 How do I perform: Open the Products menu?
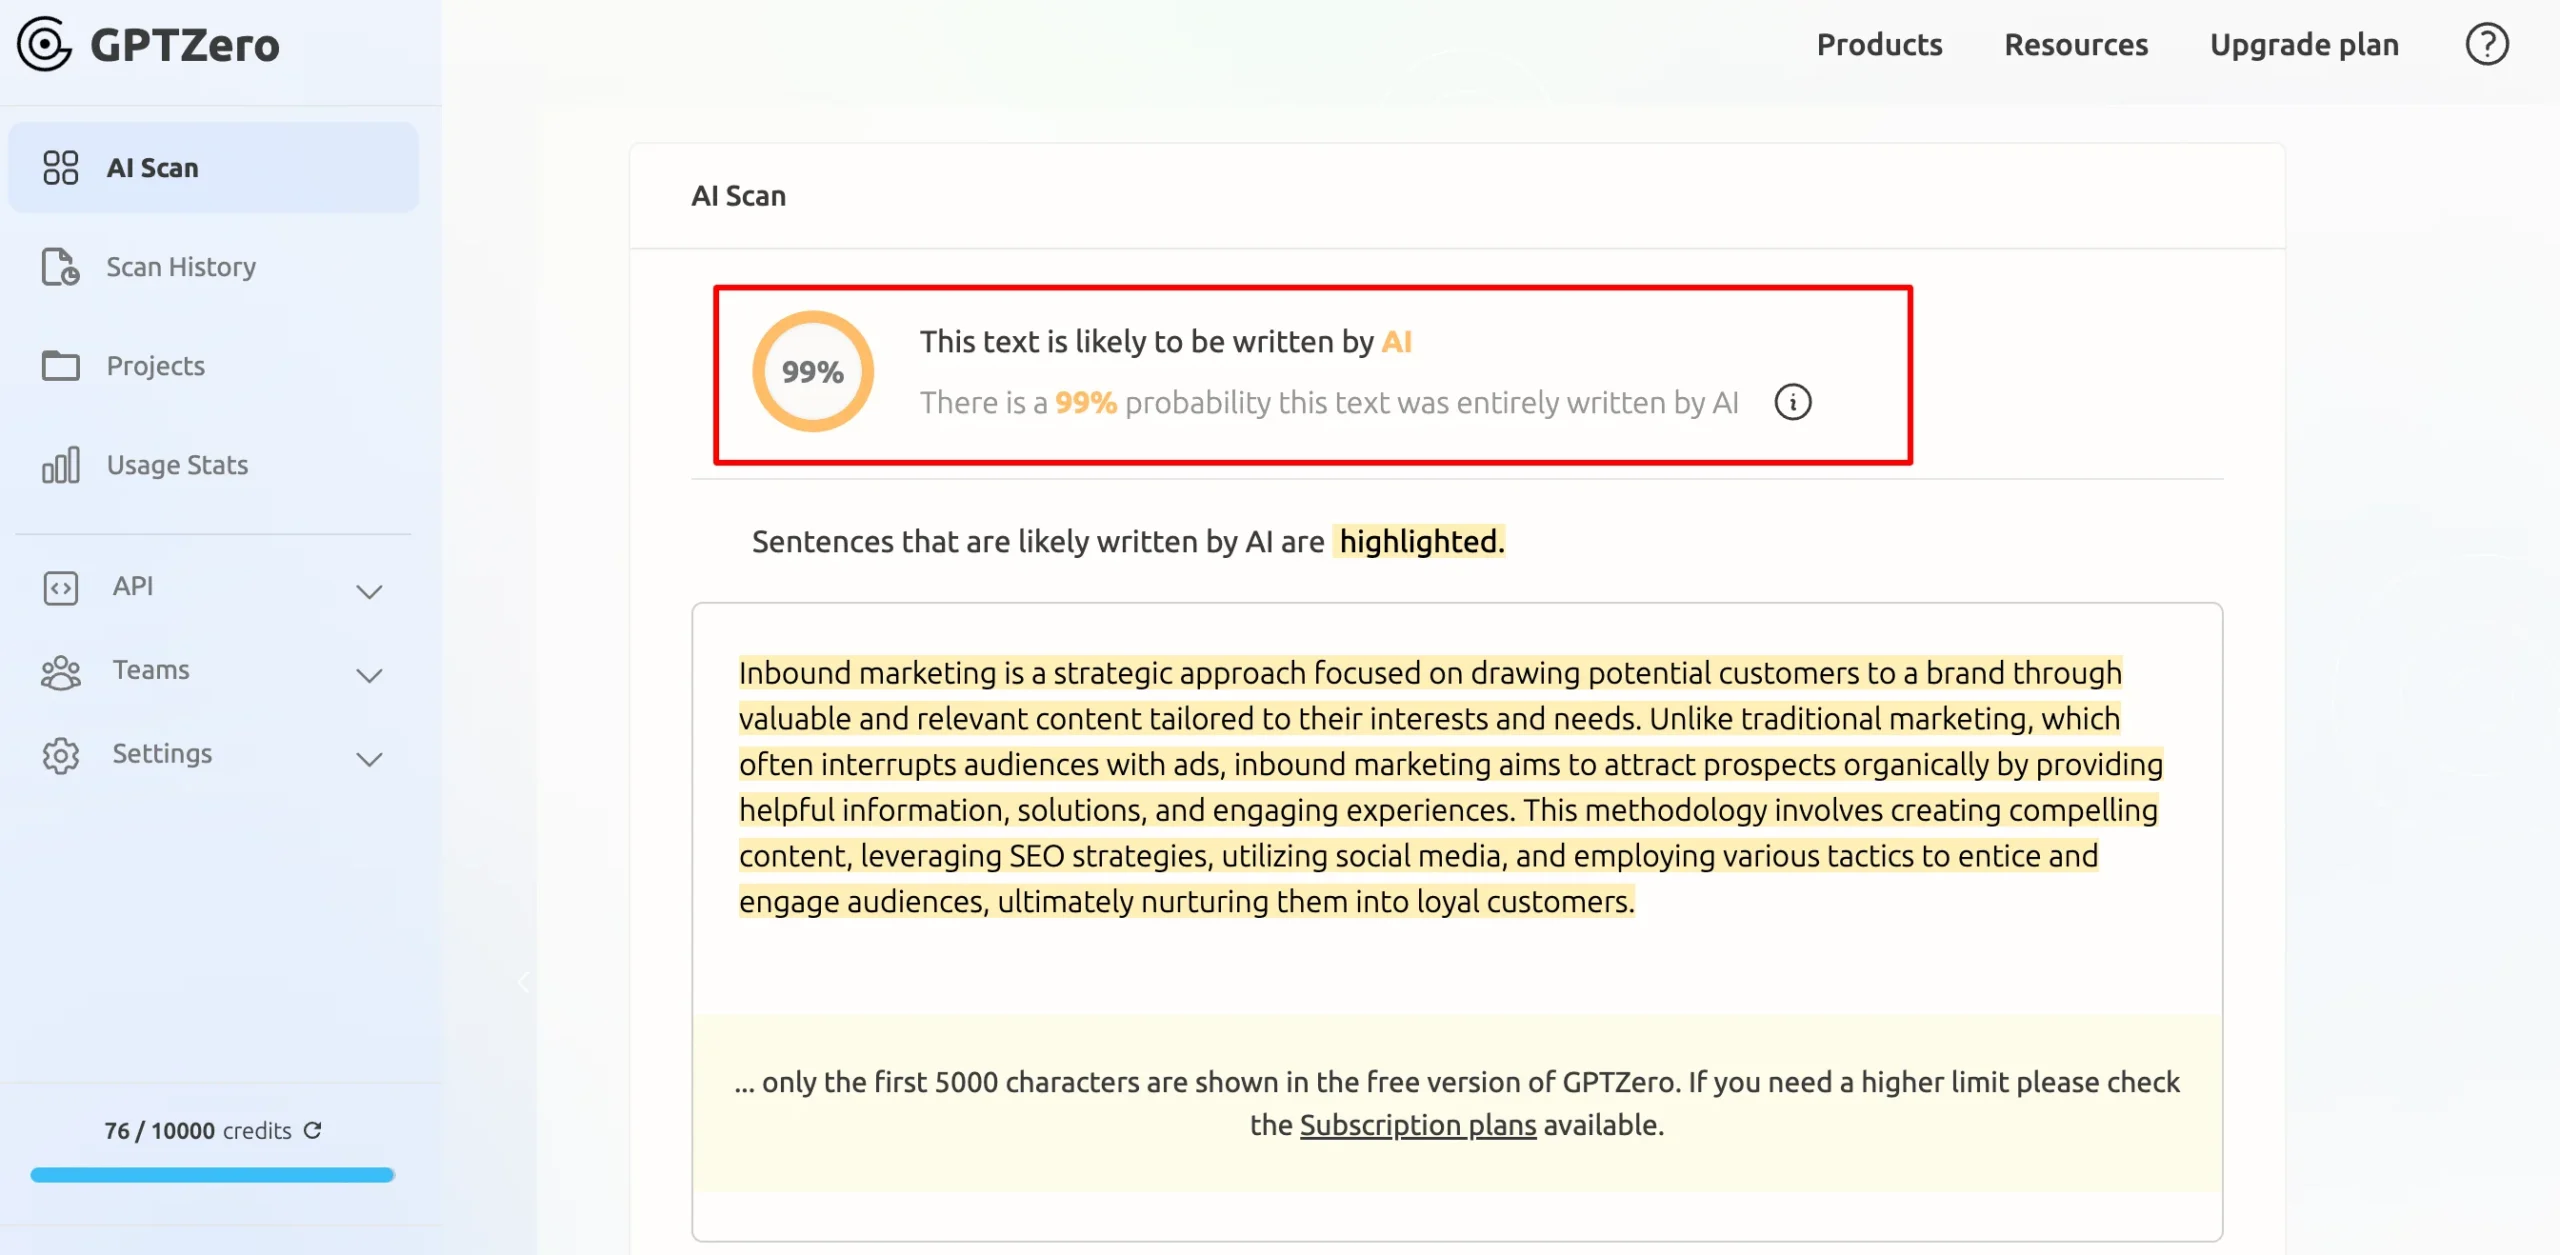[1879, 44]
